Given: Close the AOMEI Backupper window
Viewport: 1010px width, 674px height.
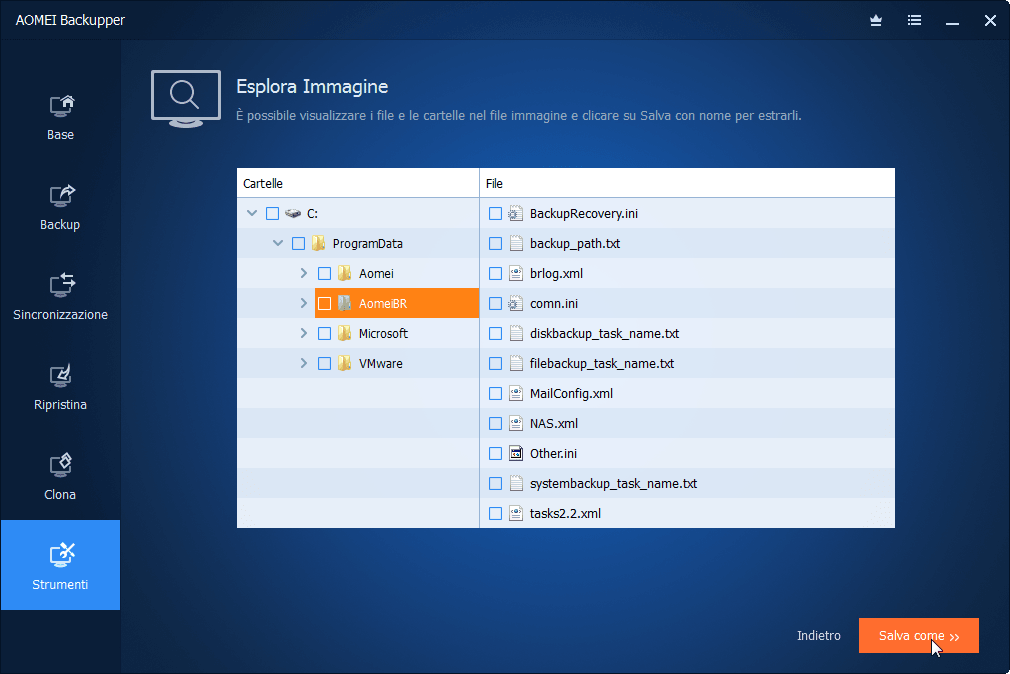Looking at the screenshot, I should click(x=991, y=21).
